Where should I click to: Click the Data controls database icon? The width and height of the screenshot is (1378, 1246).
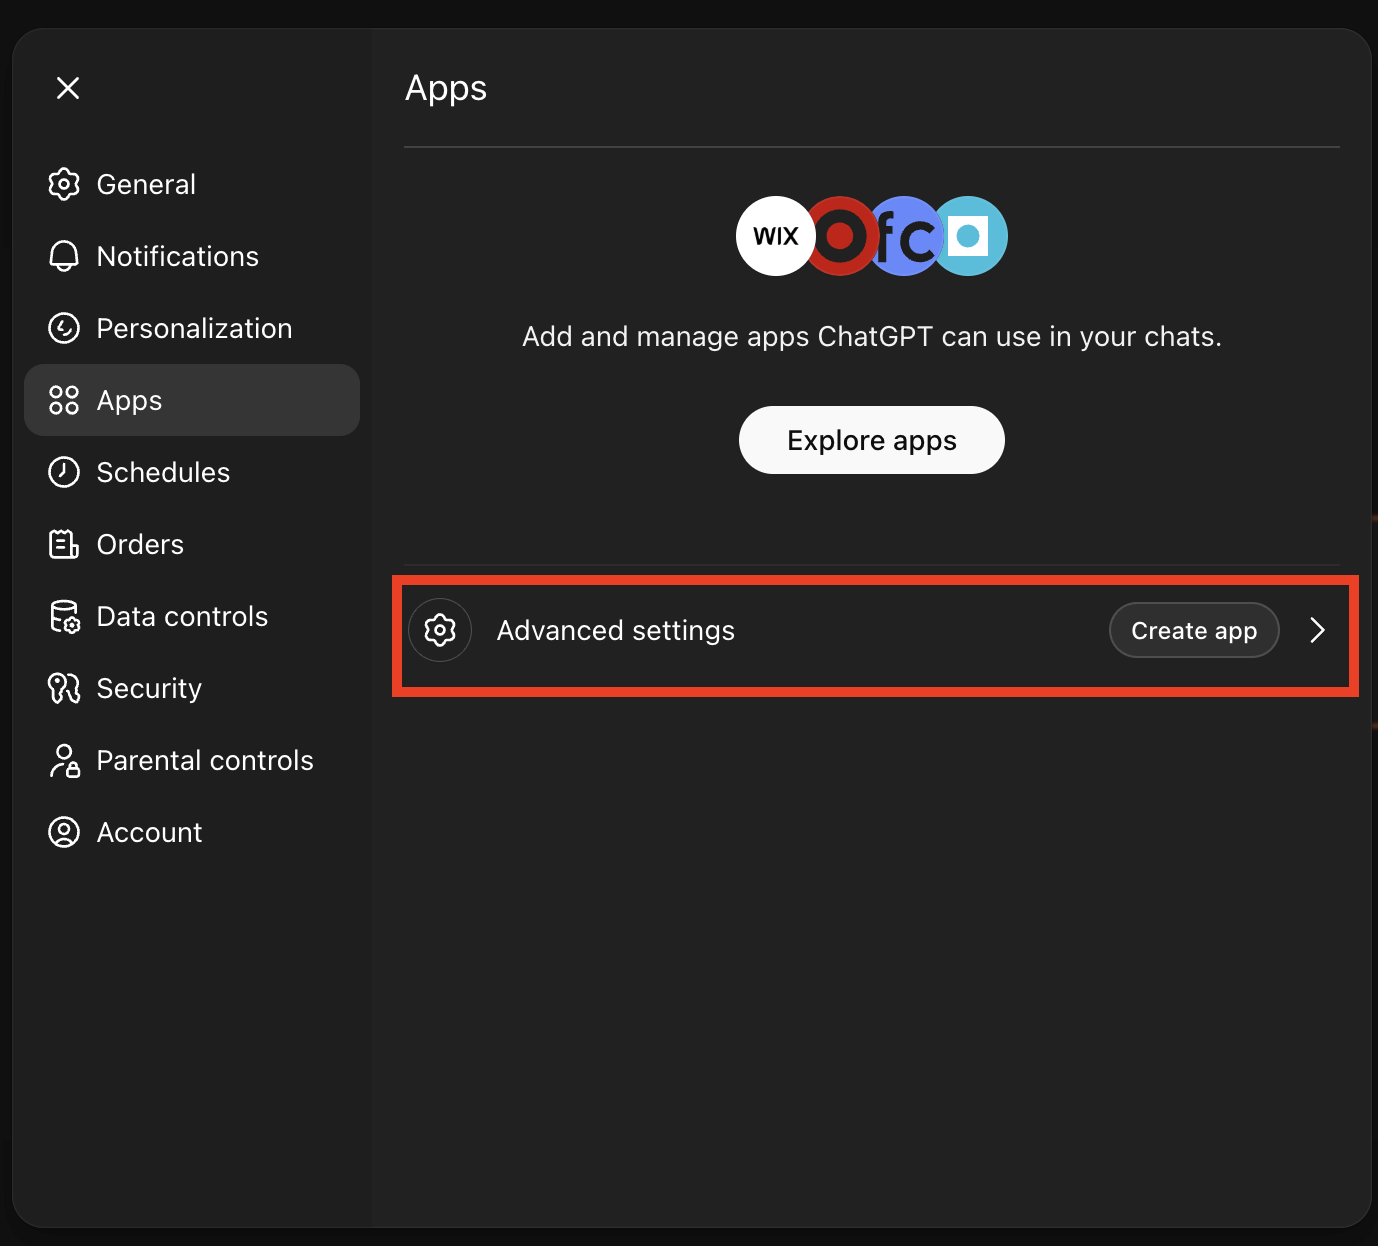coord(64,616)
